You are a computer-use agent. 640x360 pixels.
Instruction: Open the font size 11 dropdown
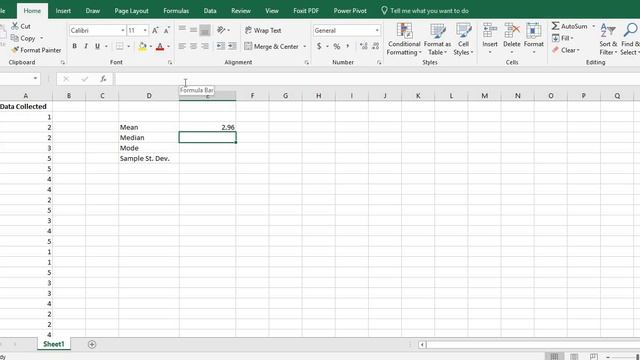pyautogui.click(x=145, y=31)
